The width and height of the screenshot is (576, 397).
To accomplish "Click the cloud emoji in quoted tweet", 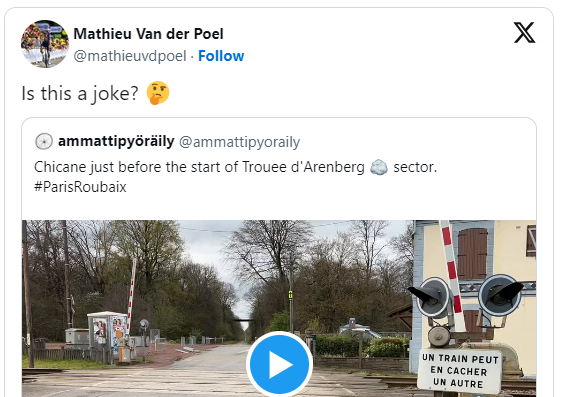I will (x=379, y=167).
